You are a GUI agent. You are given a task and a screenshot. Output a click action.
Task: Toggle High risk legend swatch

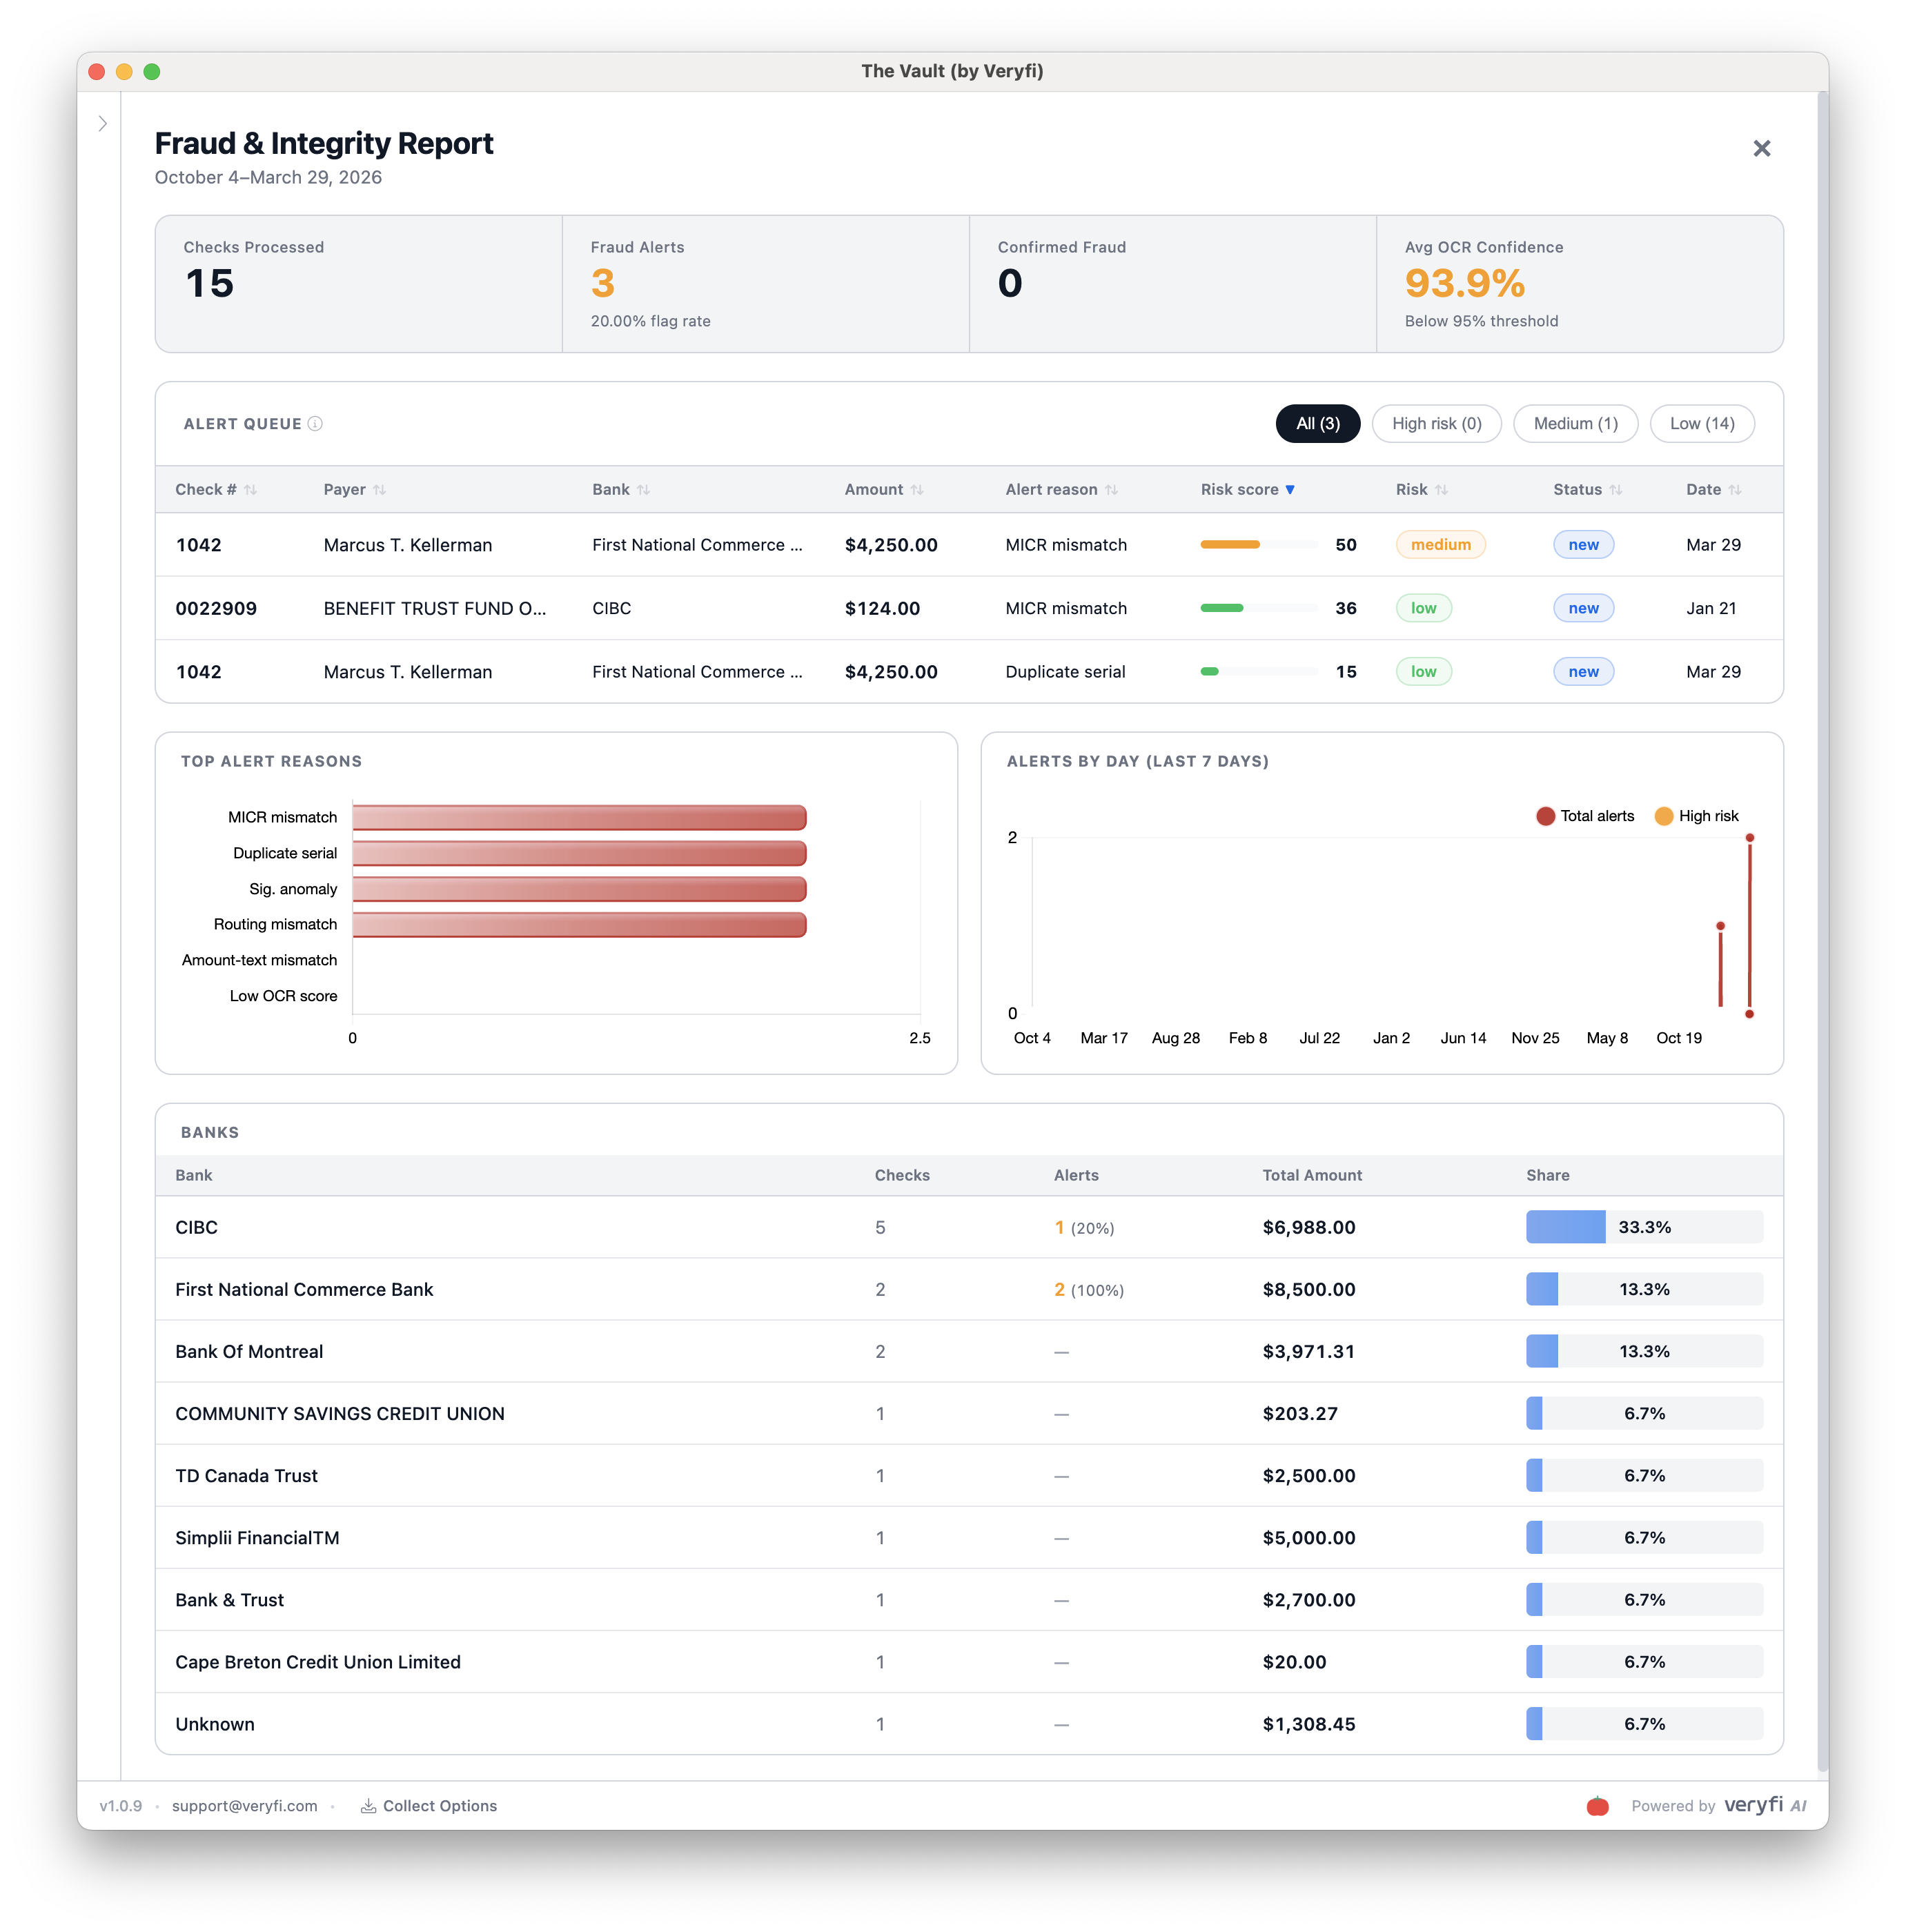(1664, 817)
